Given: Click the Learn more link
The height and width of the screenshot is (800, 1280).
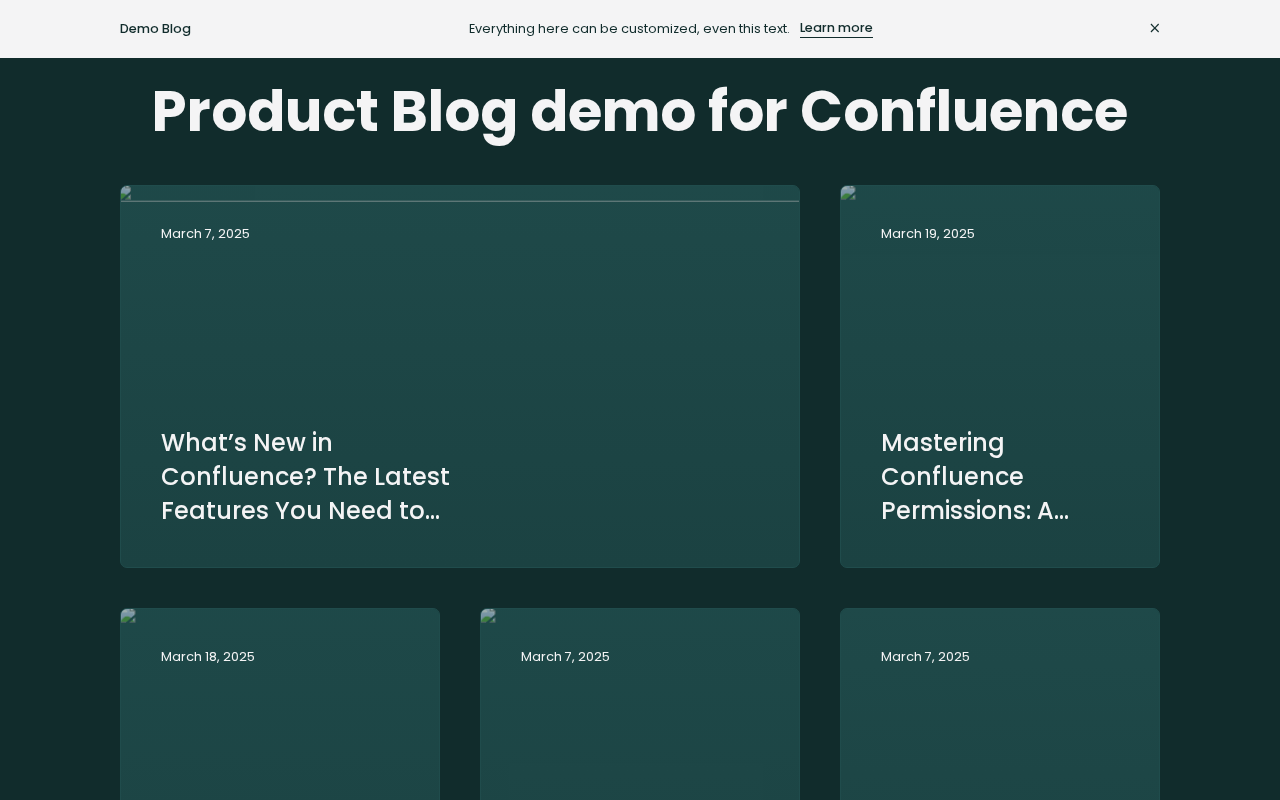Looking at the screenshot, I should pos(836,28).
